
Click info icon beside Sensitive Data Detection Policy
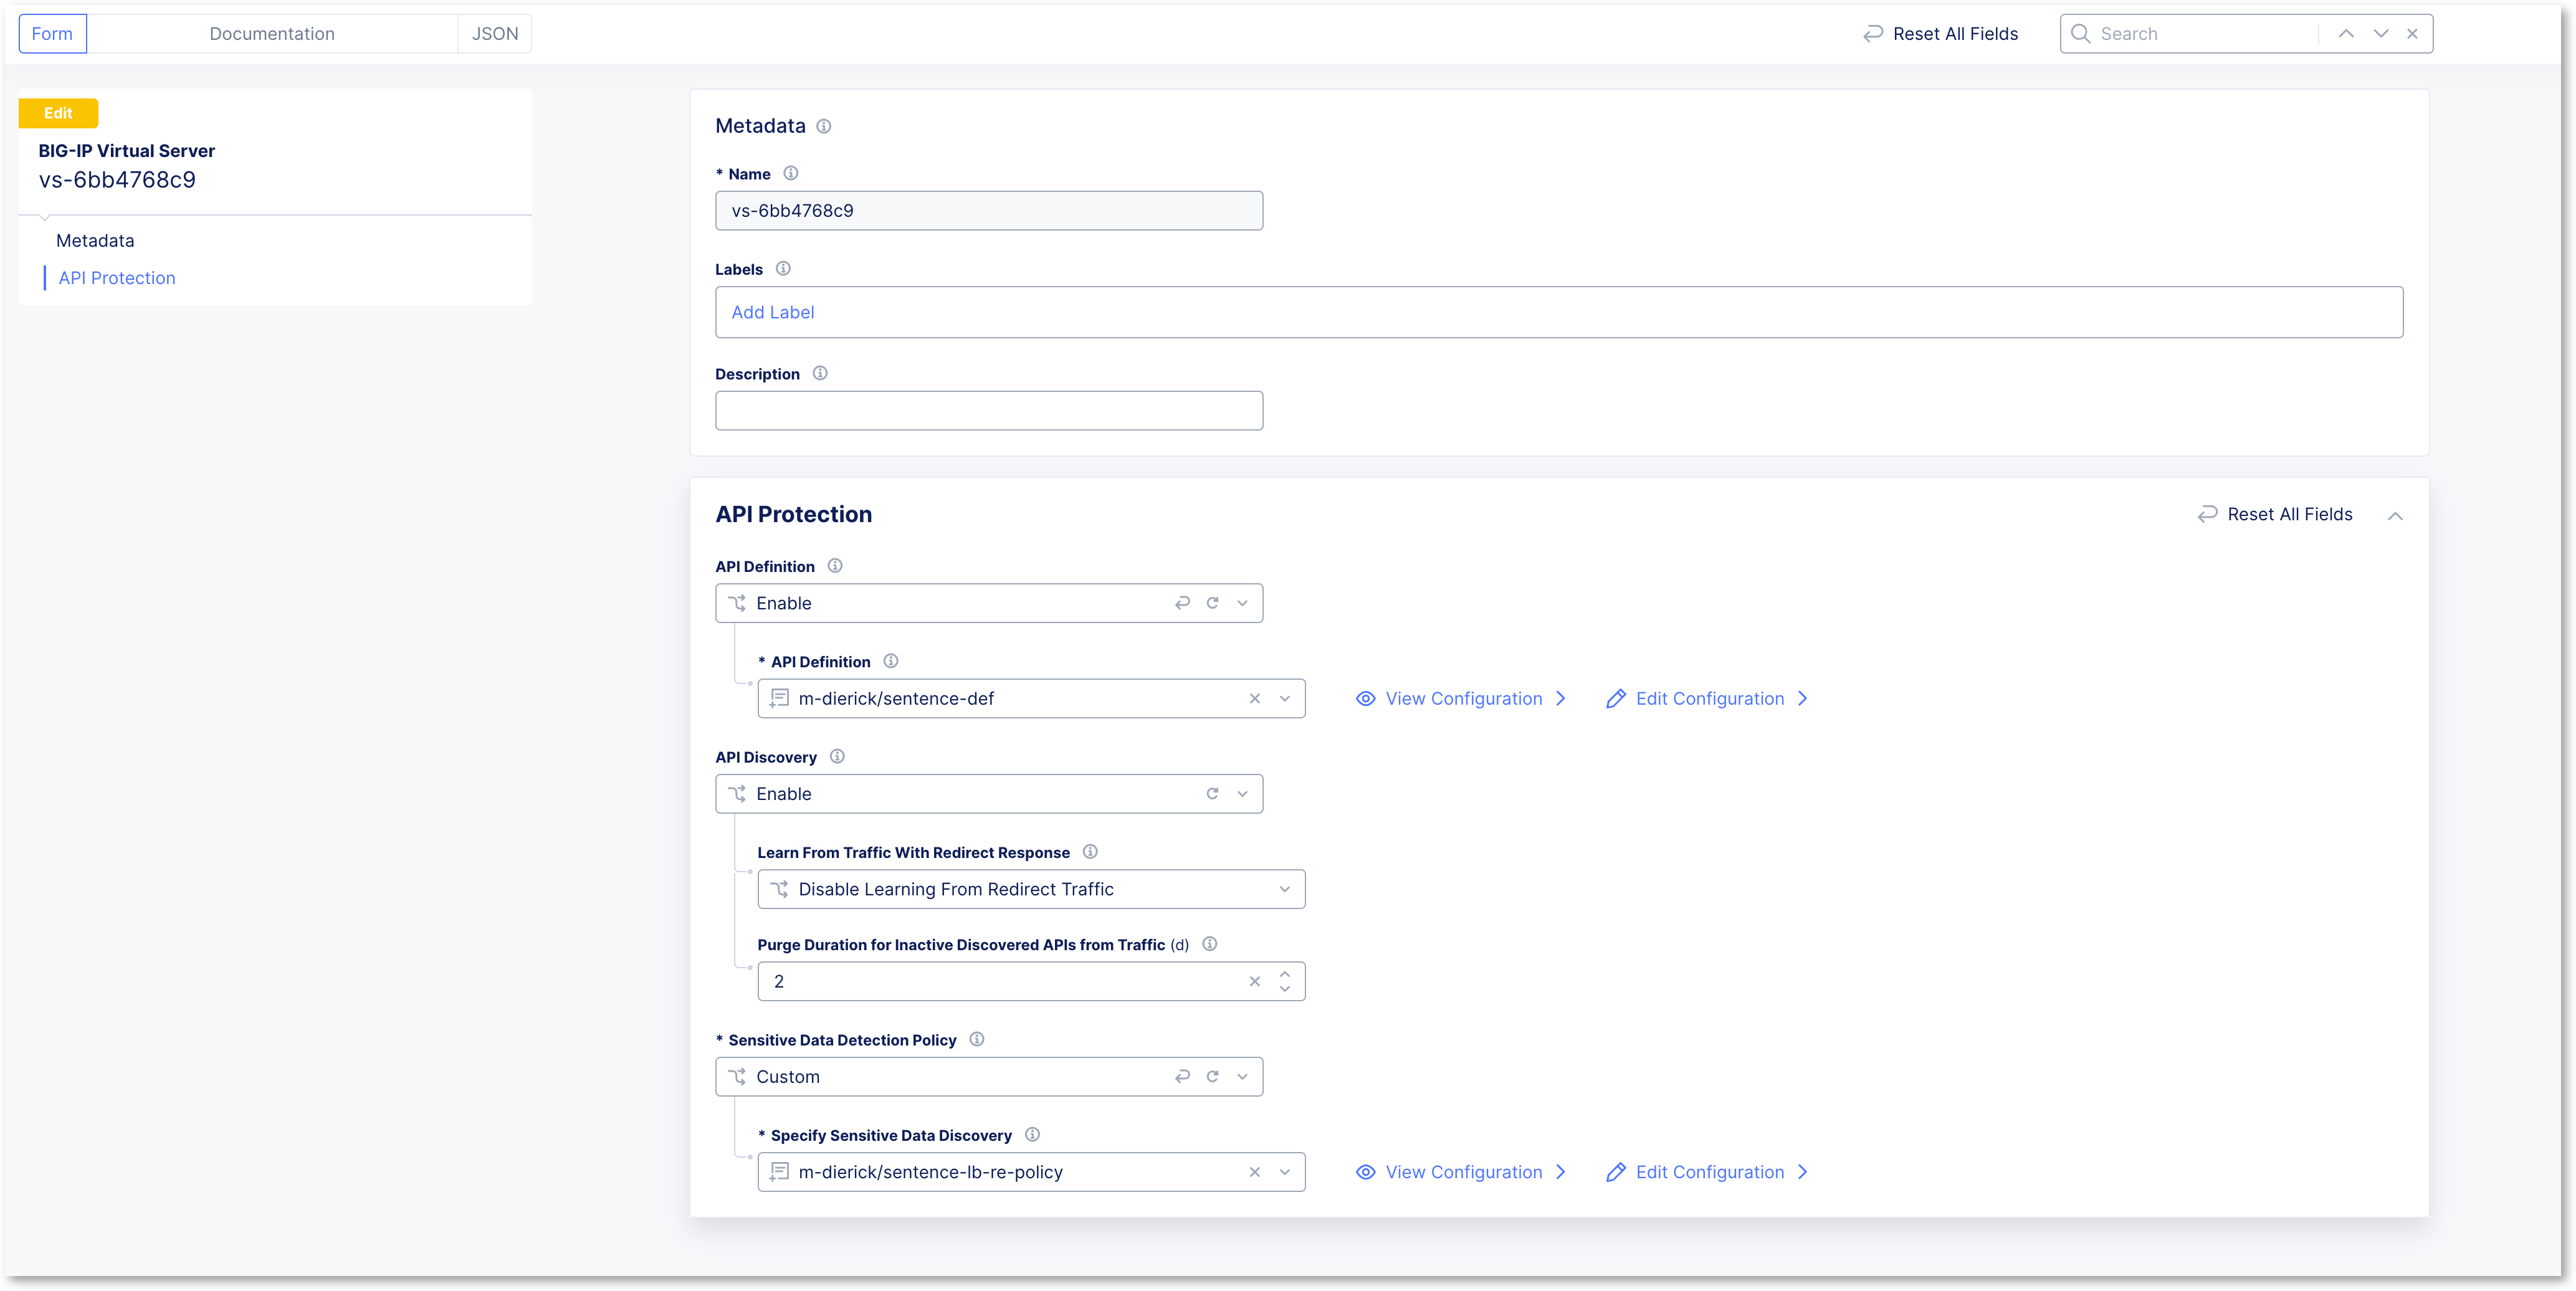pos(977,1040)
